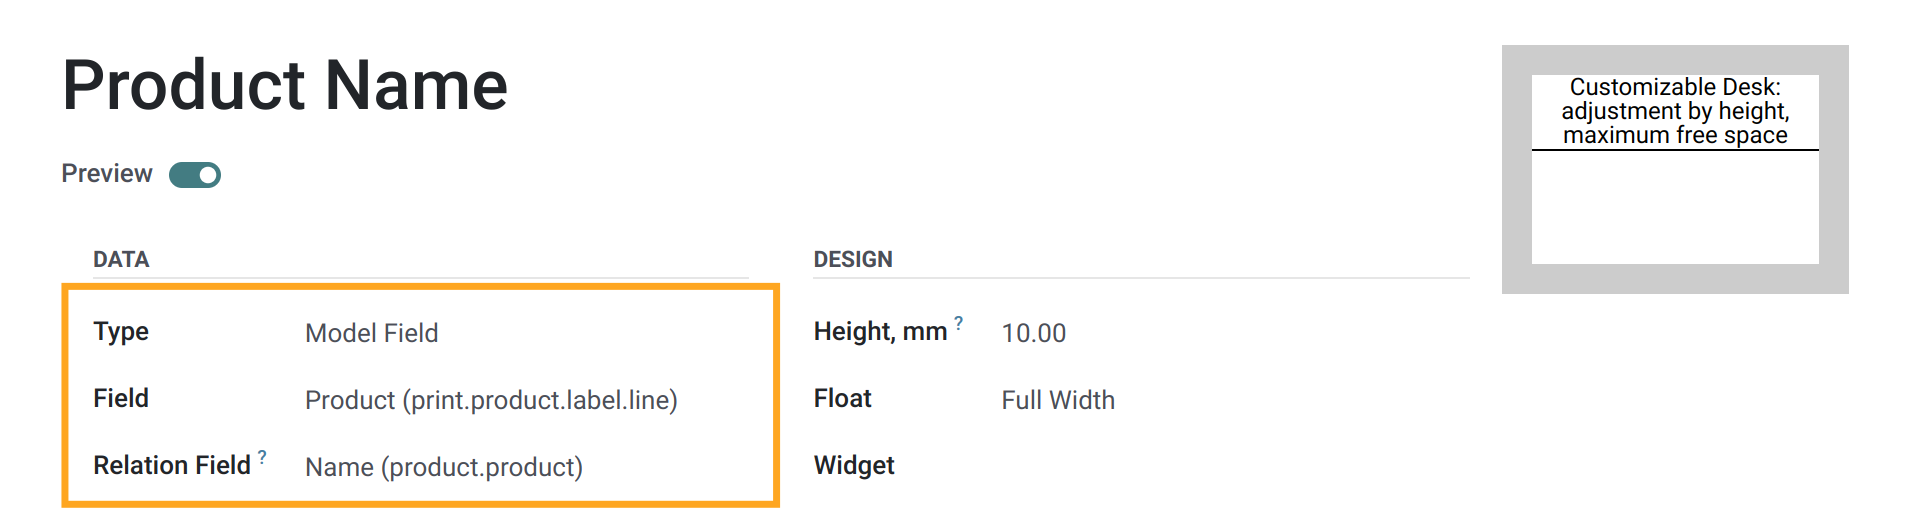The width and height of the screenshot is (1908, 524).
Task: Click the Float field label
Action: point(843,398)
